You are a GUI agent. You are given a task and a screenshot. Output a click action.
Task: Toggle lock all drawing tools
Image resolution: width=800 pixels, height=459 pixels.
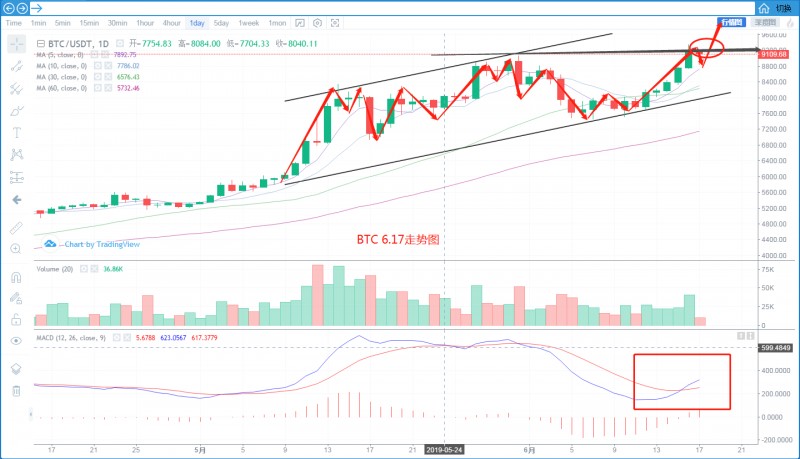(17, 320)
